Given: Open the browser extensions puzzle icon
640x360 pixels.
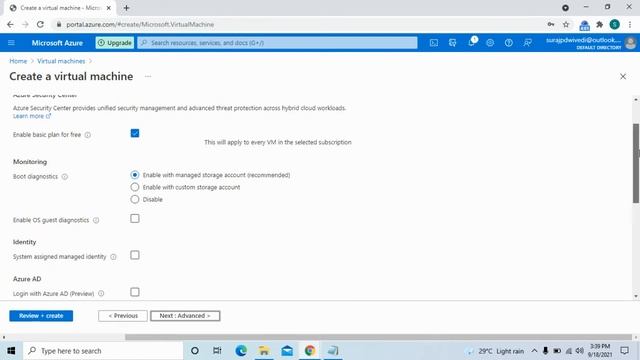Looking at the screenshot, I should 600,24.
